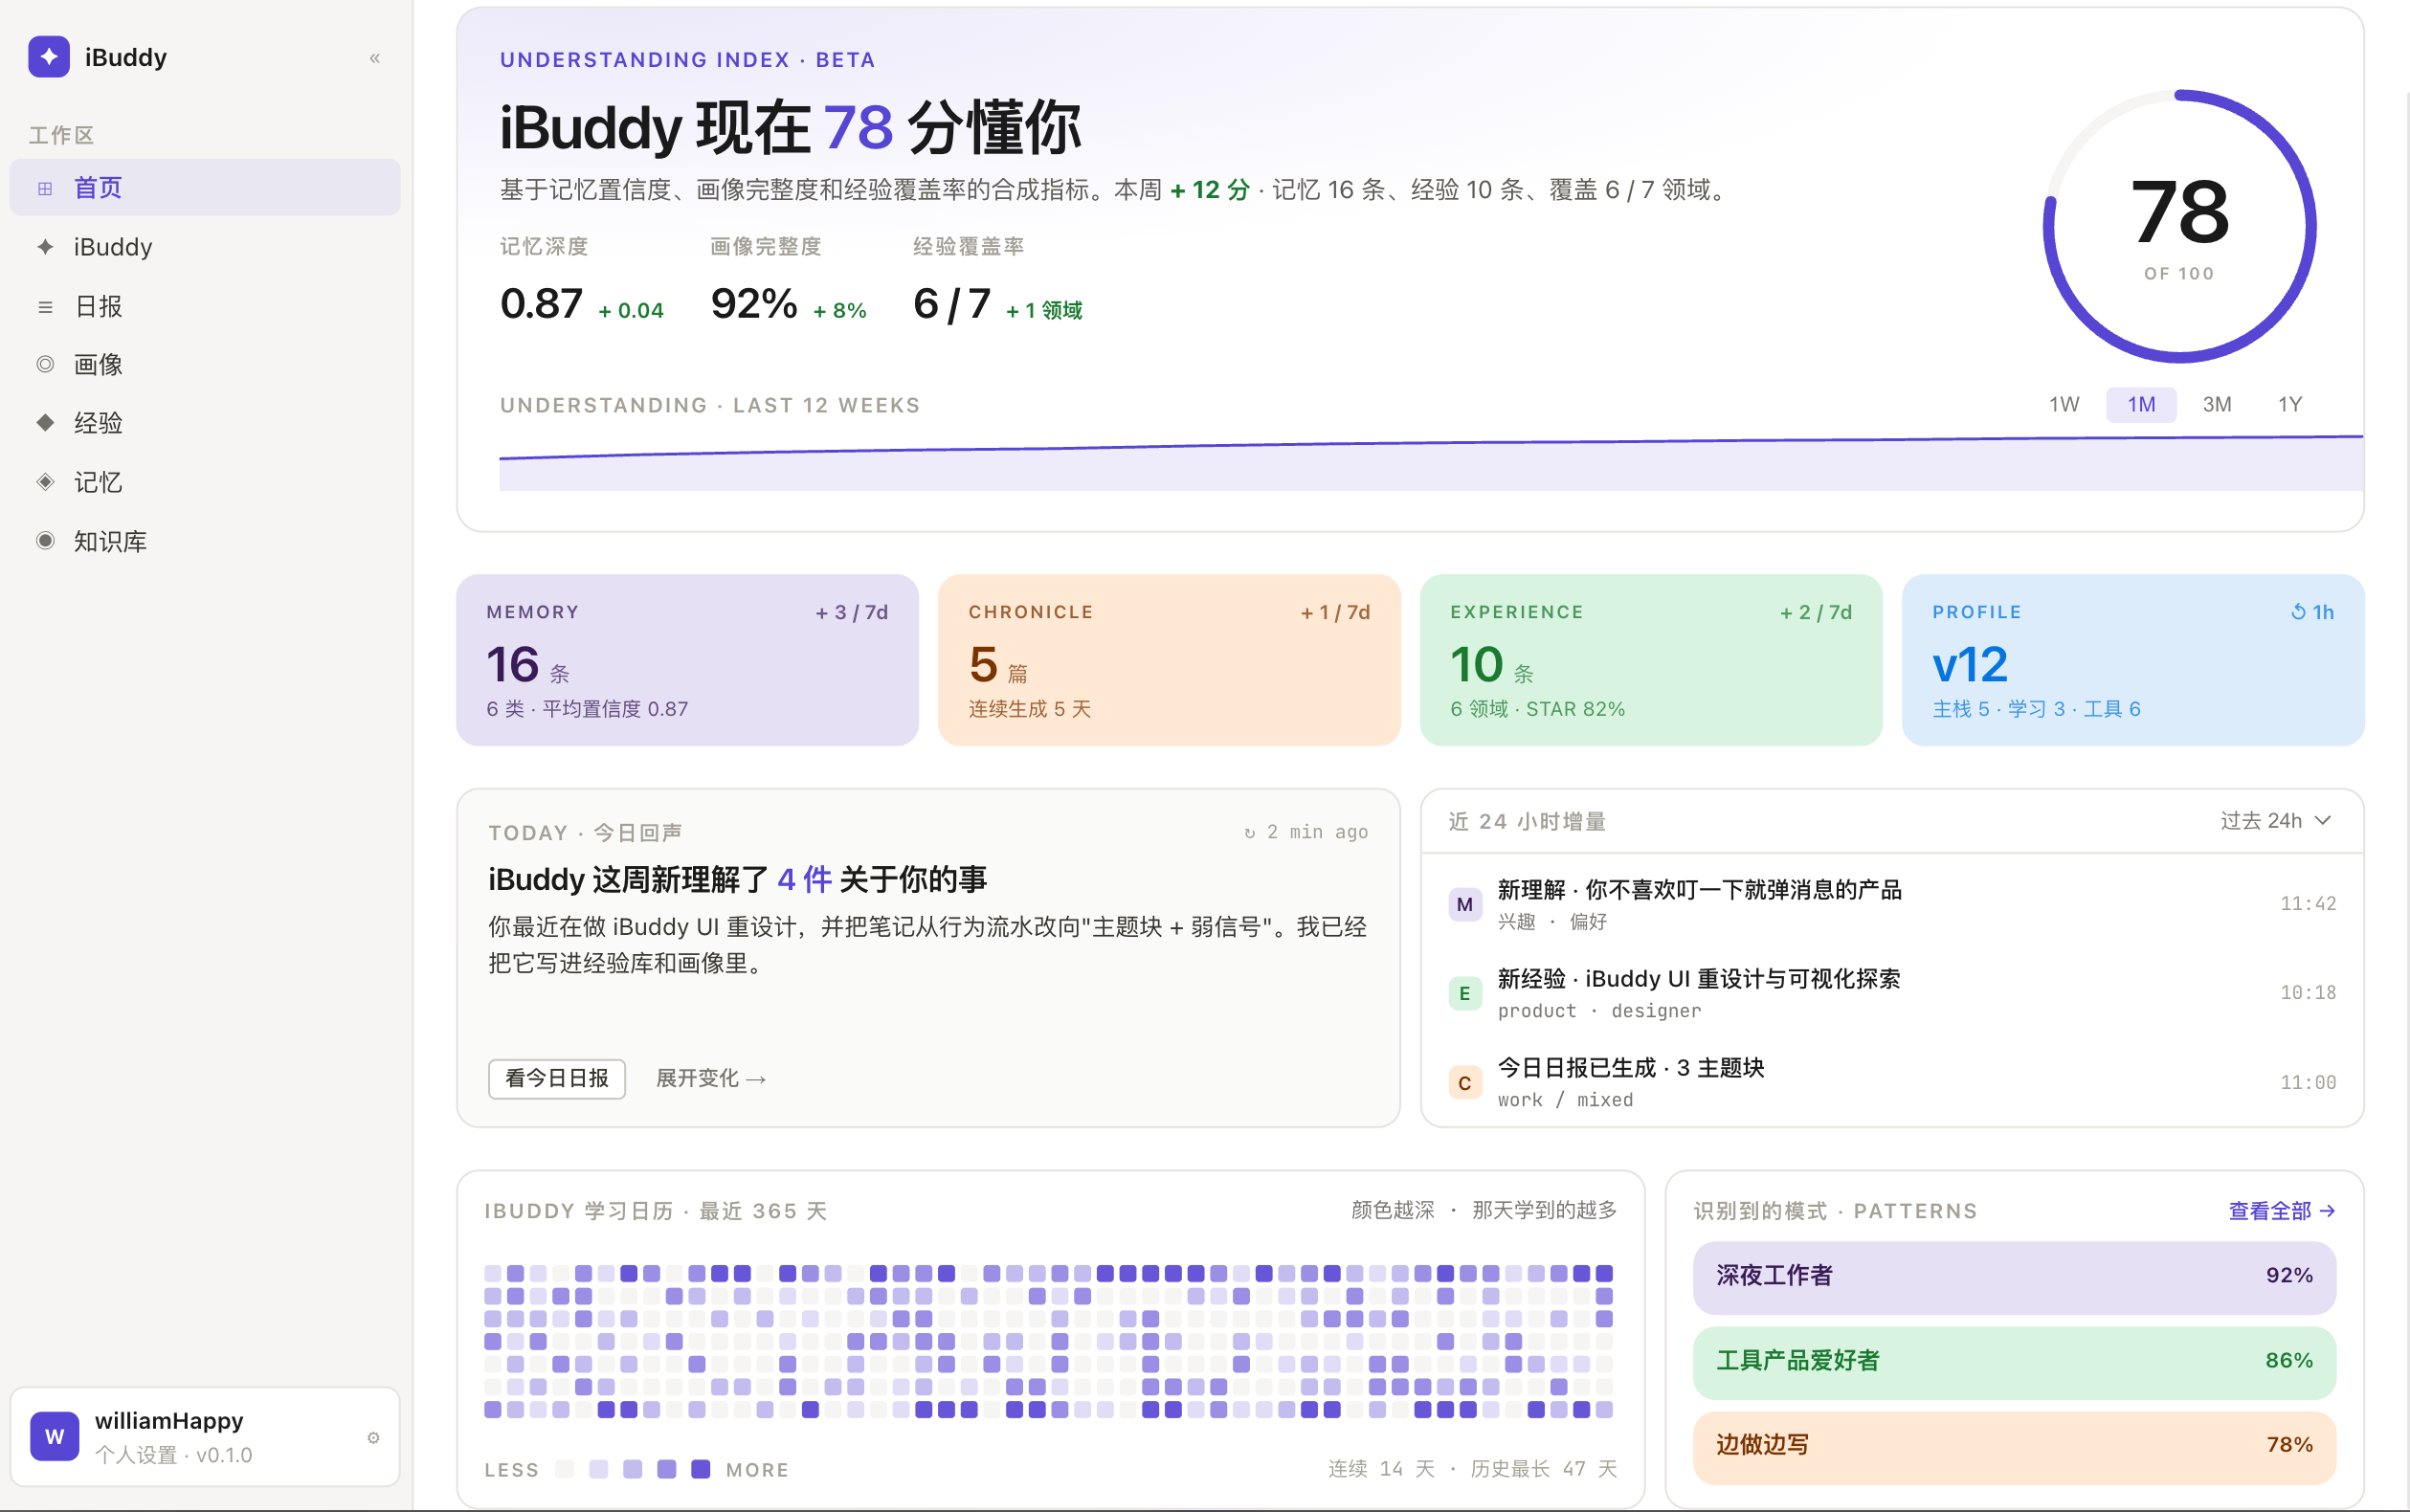
Task: Click the 10:18 timestamp
Action: coord(2308,993)
